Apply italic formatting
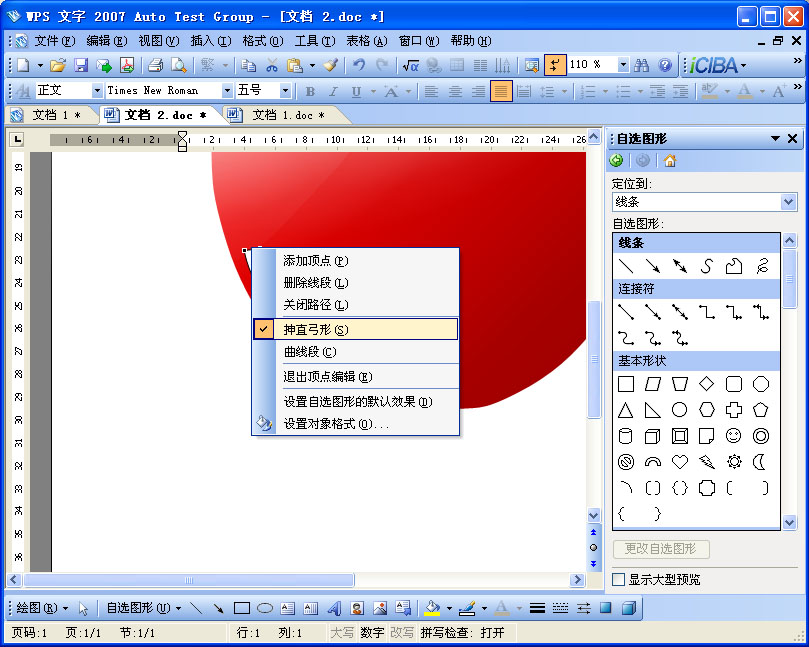Viewport: 809px width, 647px height. coord(334,90)
